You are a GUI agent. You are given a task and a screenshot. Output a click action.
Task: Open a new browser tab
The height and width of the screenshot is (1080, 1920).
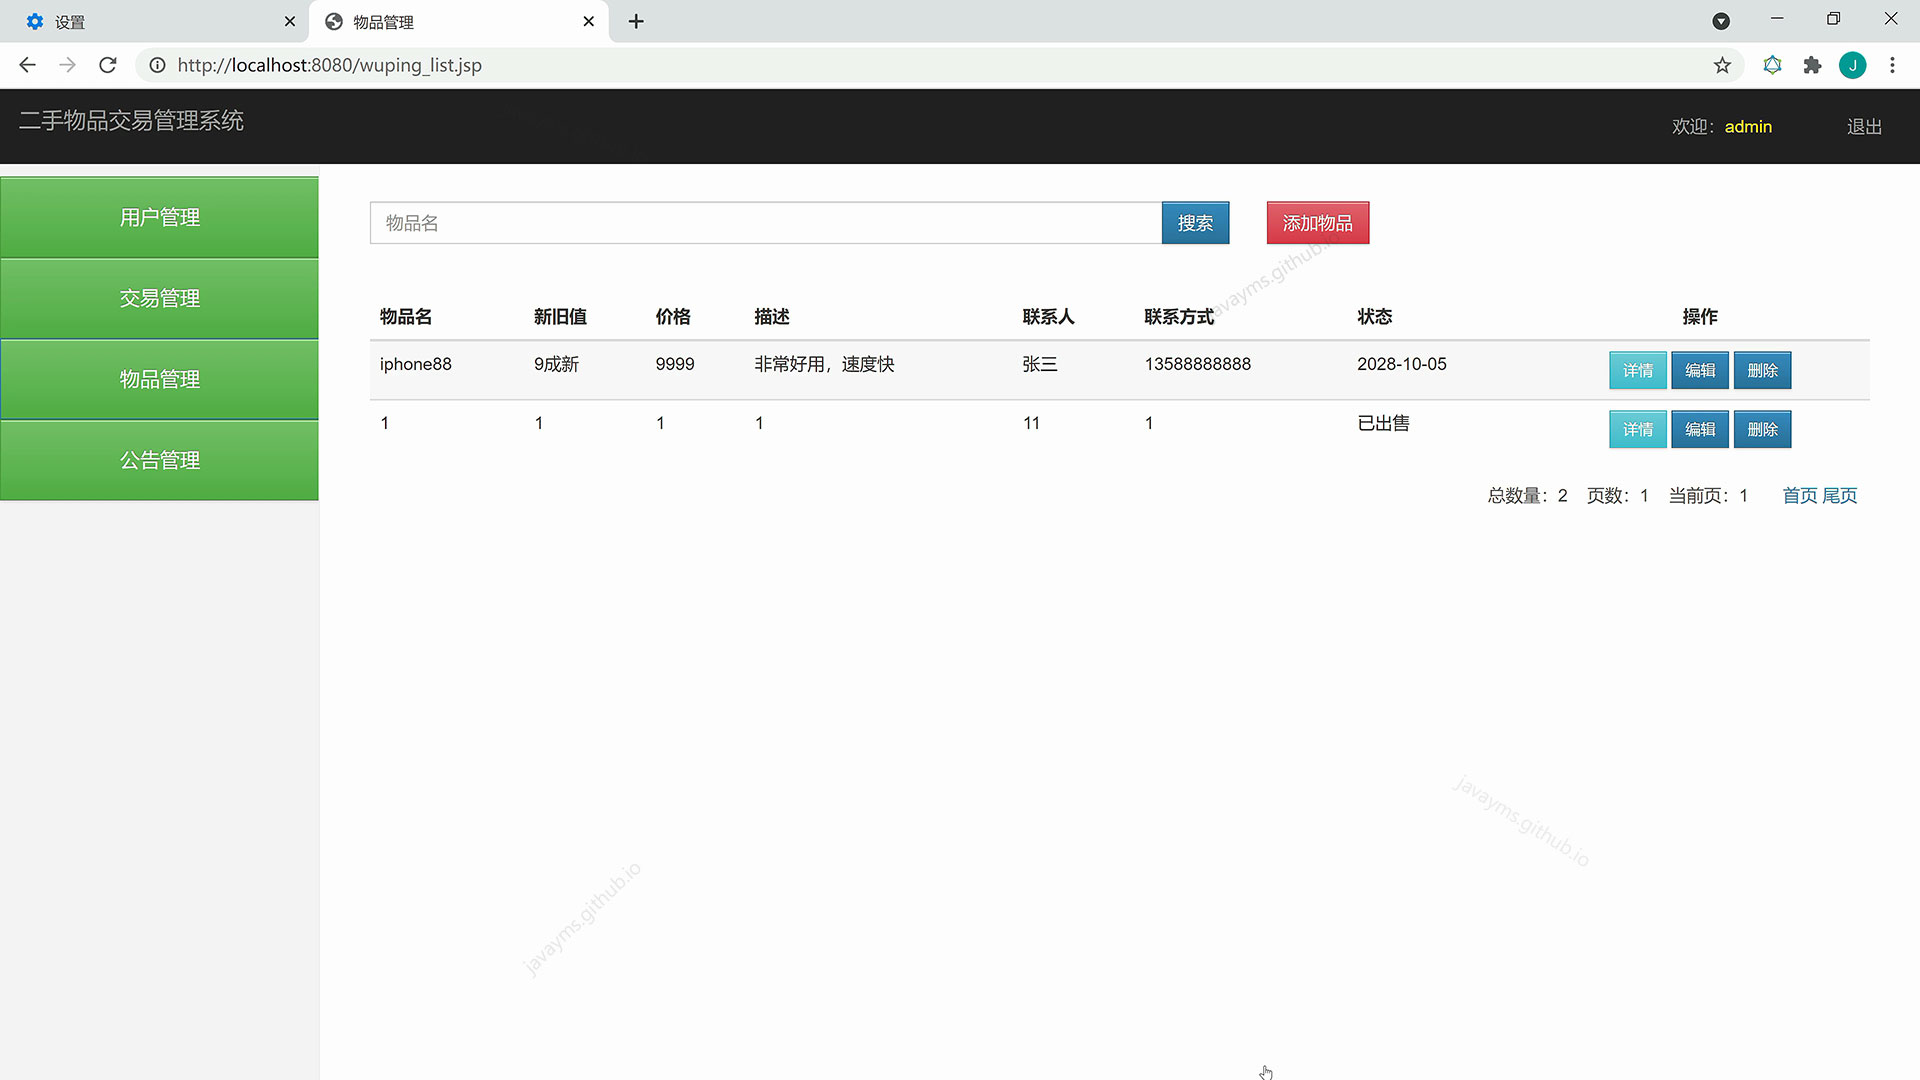636,21
